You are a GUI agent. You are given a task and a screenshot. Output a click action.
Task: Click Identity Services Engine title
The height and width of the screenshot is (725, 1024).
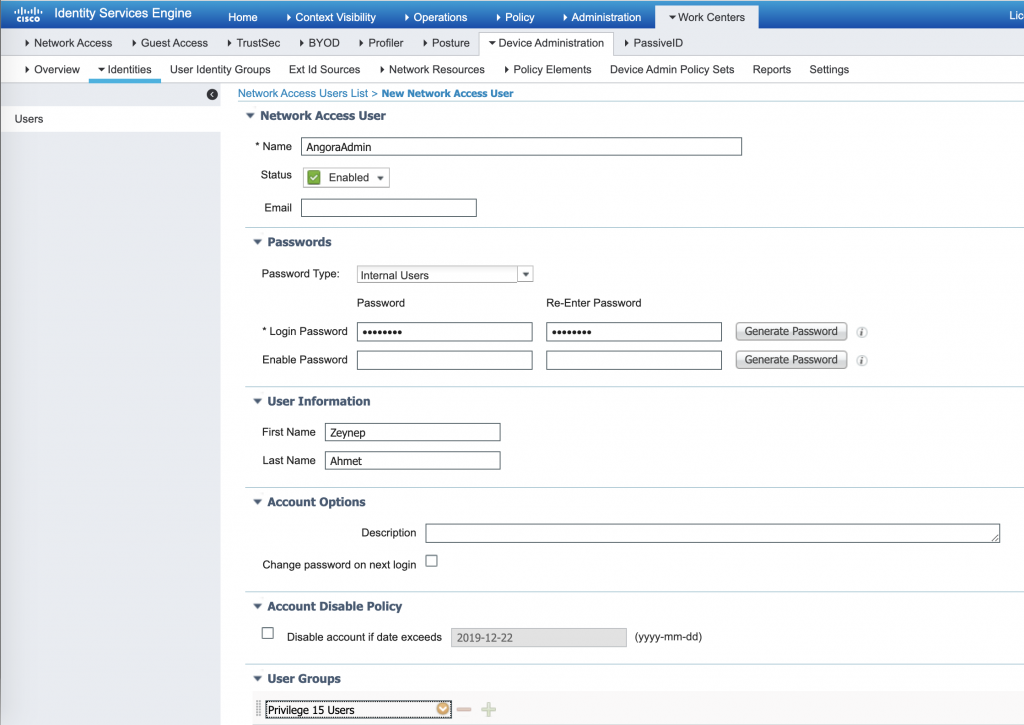coord(123,14)
